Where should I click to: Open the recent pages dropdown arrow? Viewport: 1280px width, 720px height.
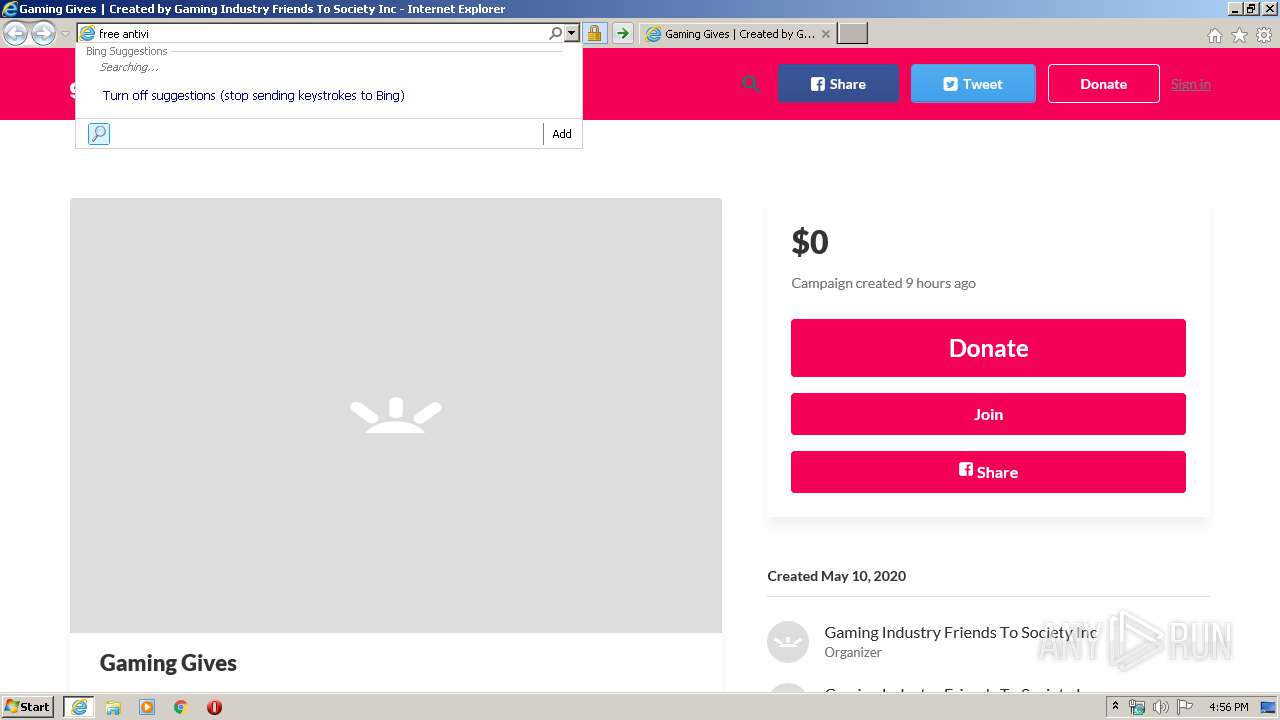click(65, 34)
